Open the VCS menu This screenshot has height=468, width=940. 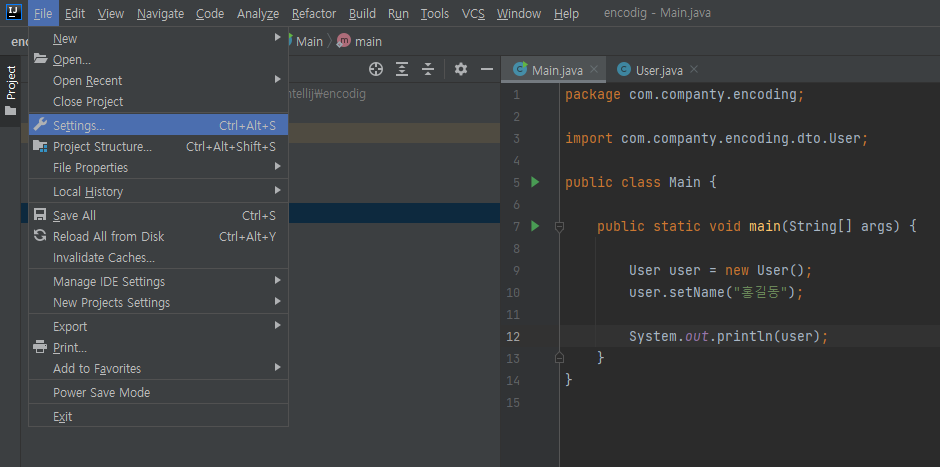click(473, 13)
